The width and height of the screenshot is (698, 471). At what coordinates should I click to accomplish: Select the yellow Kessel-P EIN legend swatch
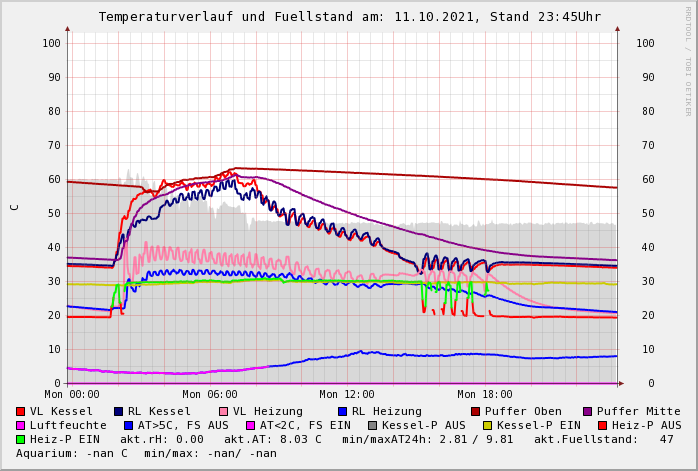(488, 426)
